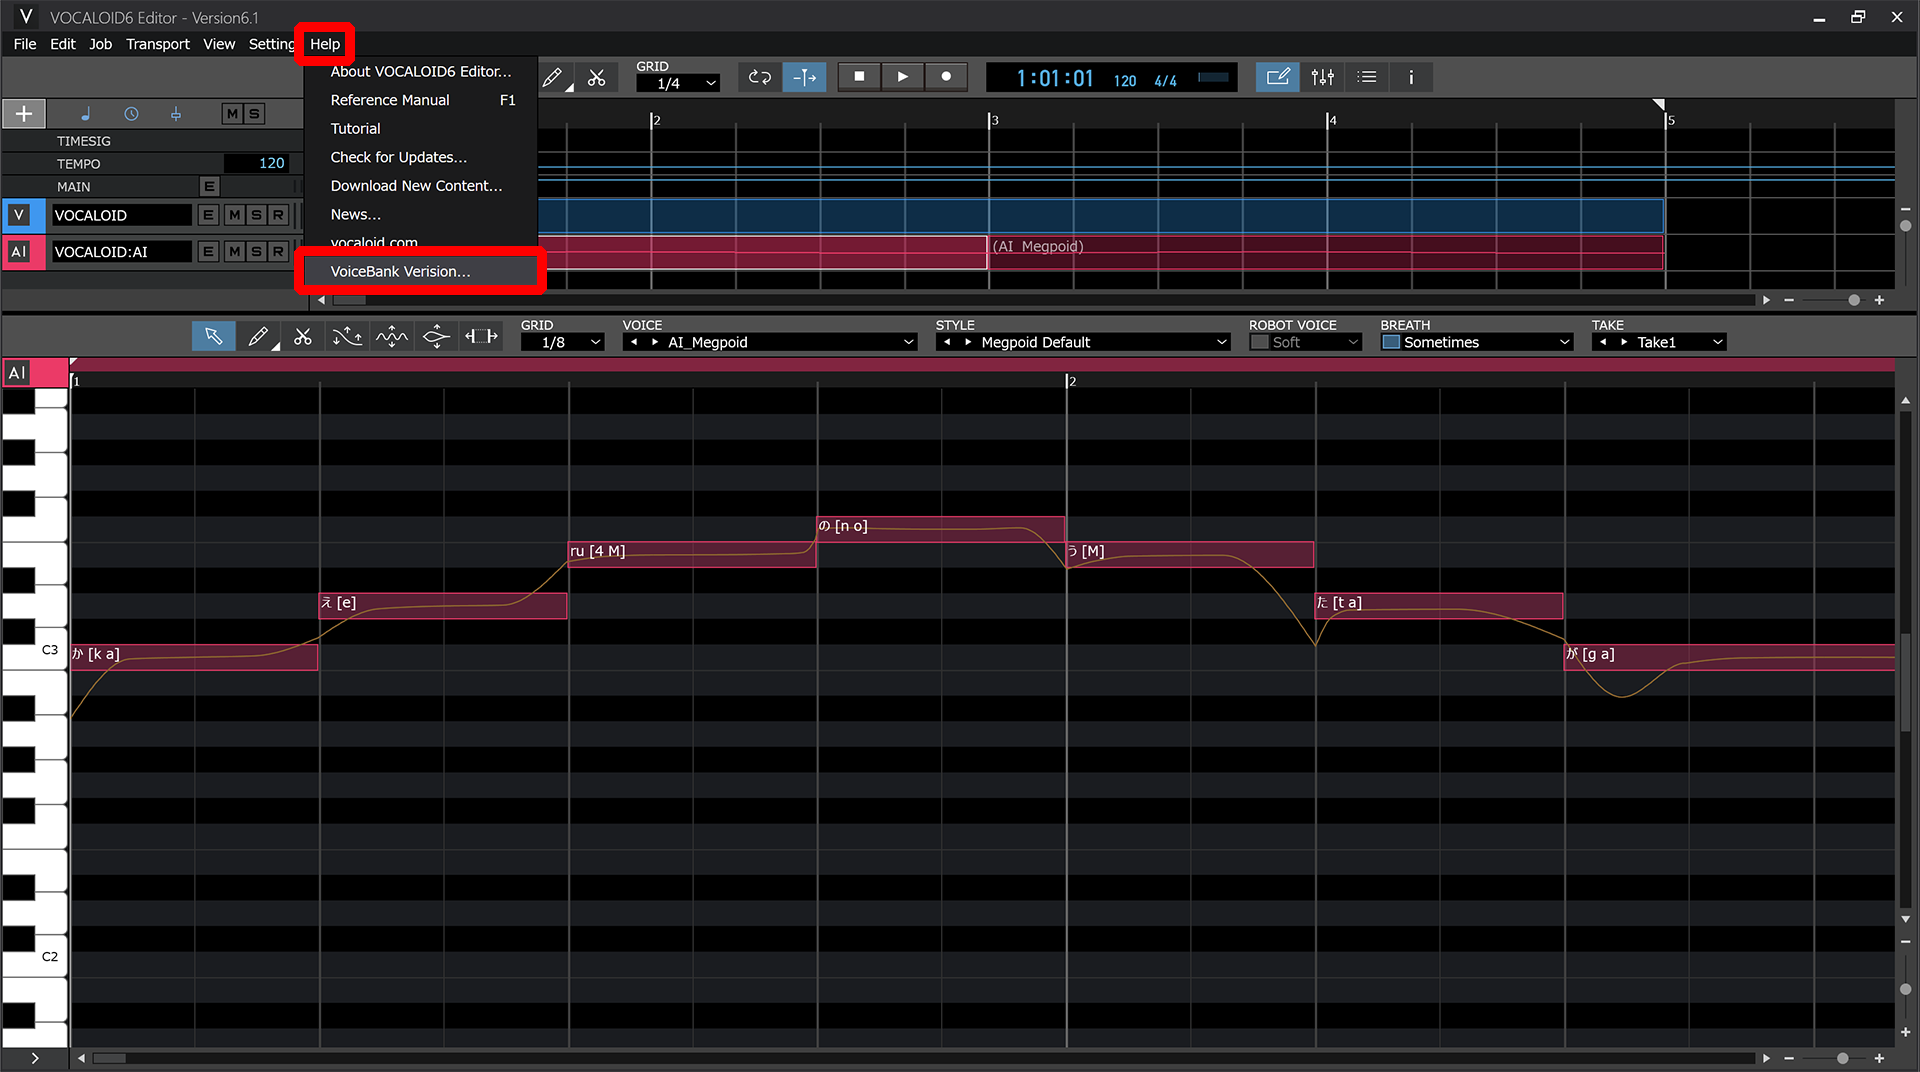The height and width of the screenshot is (1072, 1920).
Task: Select the Vibrato editing tool
Action: tap(391, 336)
